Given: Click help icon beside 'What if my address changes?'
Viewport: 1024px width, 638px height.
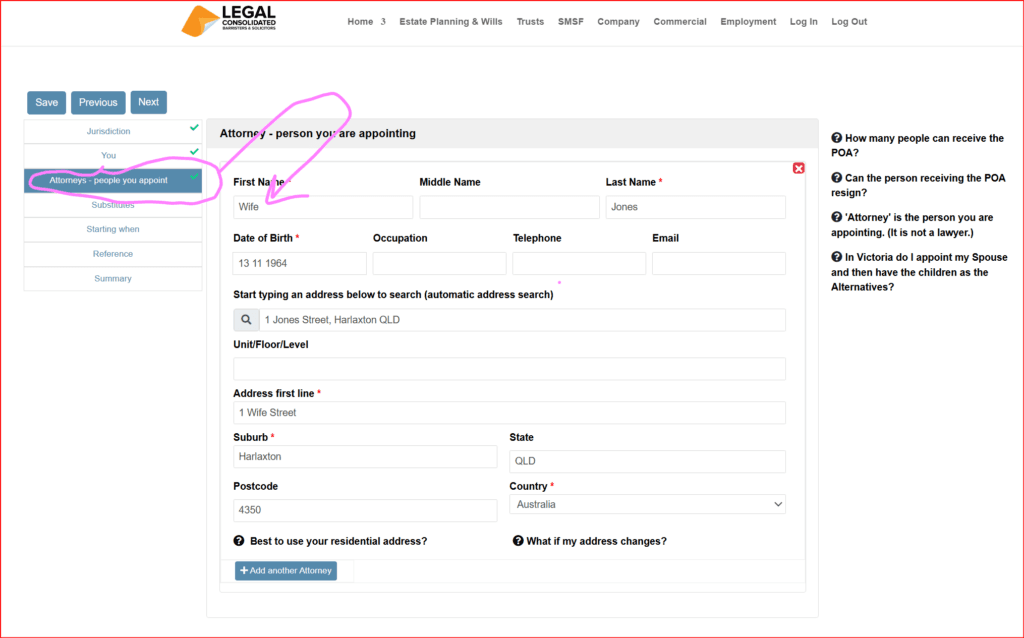Looking at the screenshot, I should tap(518, 541).
